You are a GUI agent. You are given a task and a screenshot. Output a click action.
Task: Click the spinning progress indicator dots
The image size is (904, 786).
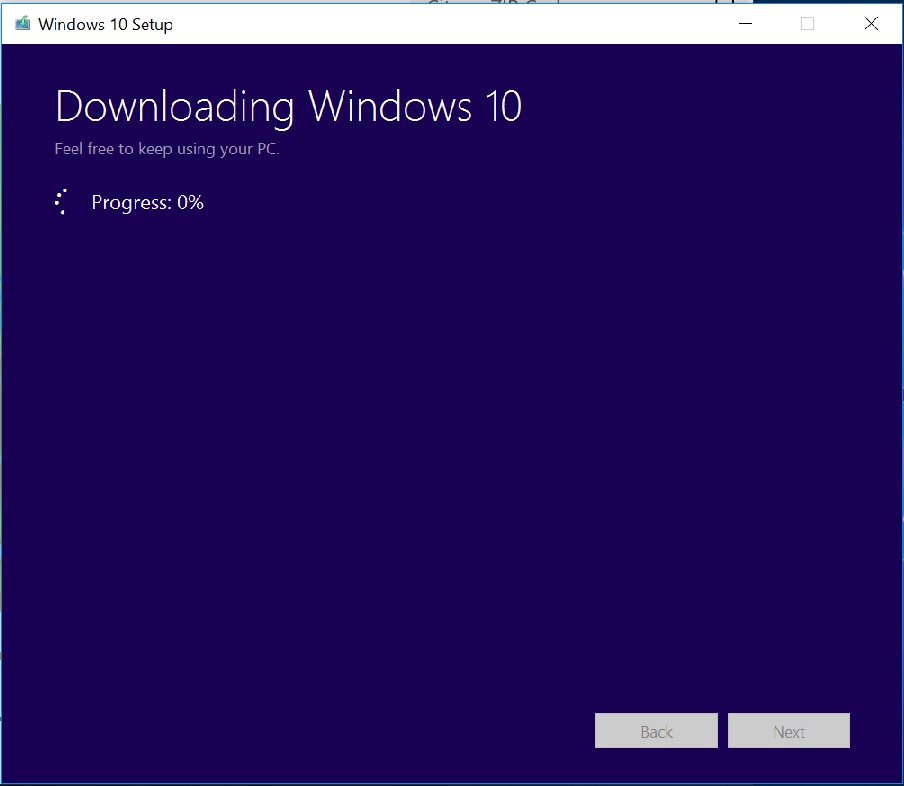click(x=61, y=202)
